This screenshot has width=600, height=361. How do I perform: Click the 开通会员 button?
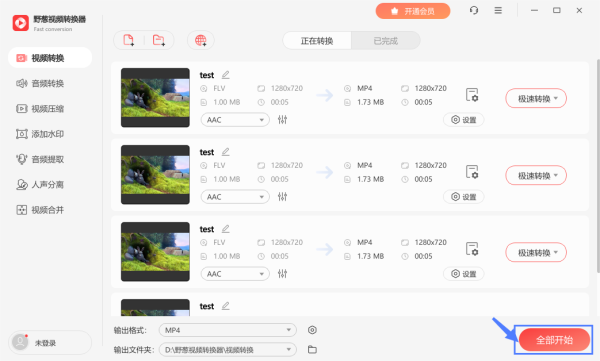coord(413,11)
